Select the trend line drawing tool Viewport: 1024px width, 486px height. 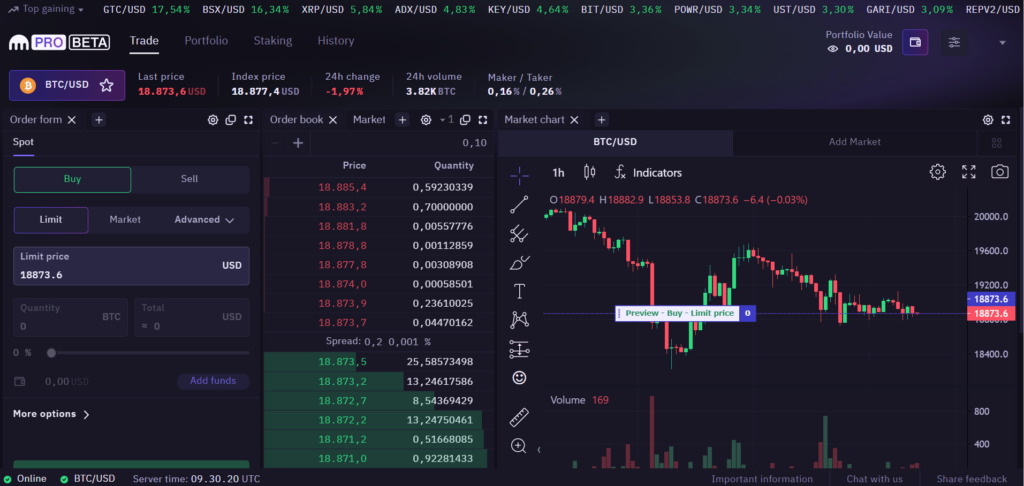(x=519, y=204)
